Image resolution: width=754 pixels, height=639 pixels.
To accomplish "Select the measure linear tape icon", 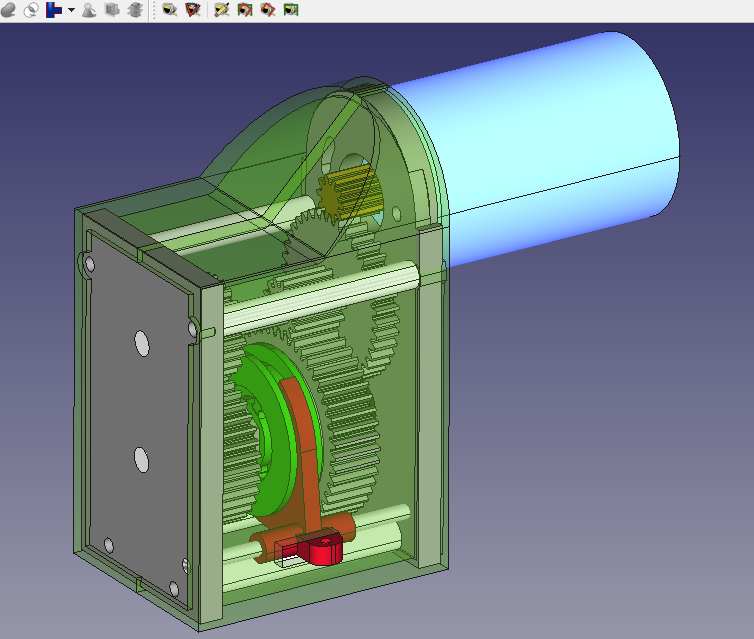I will click(x=169, y=10).
